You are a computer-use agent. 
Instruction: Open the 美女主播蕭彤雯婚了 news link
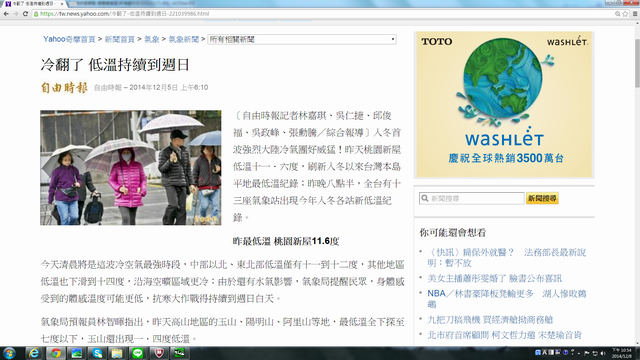coord(495,278)
